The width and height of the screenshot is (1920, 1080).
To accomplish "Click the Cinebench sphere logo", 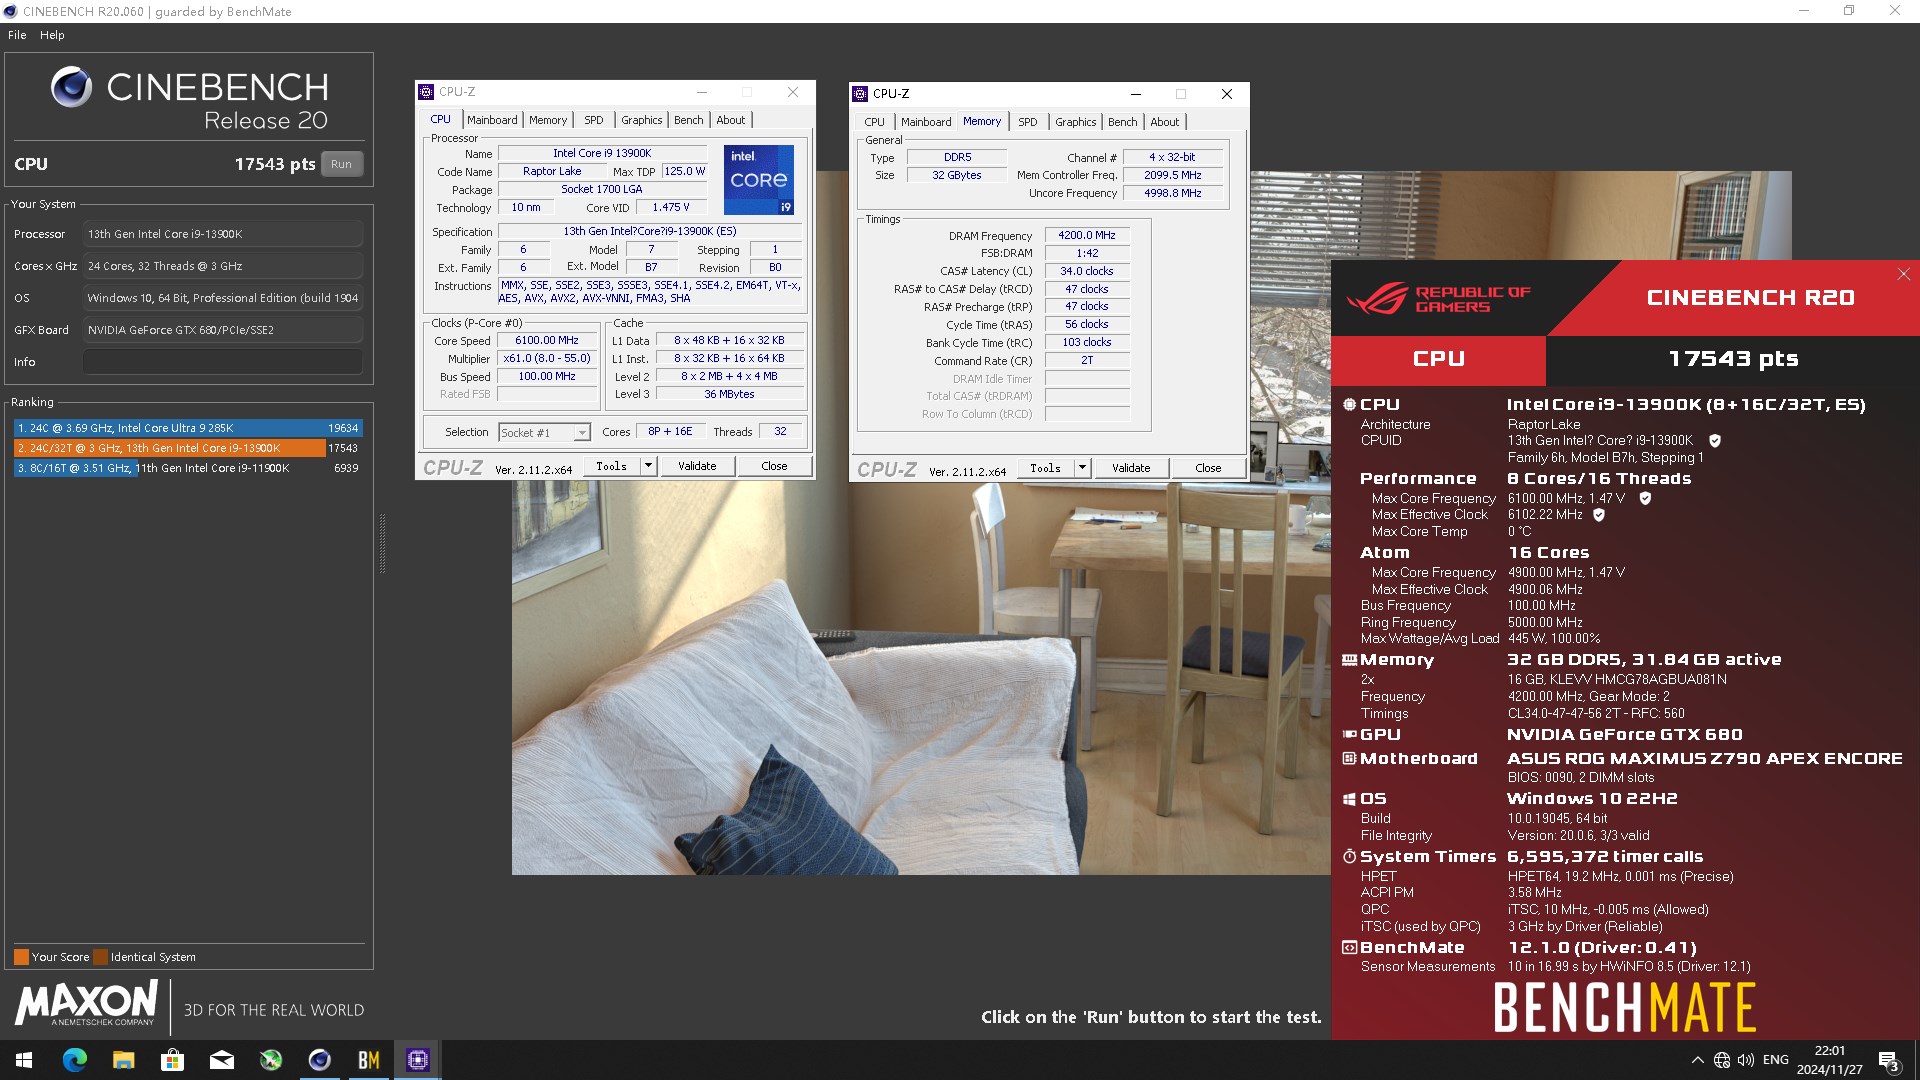I will pos(72,87).
